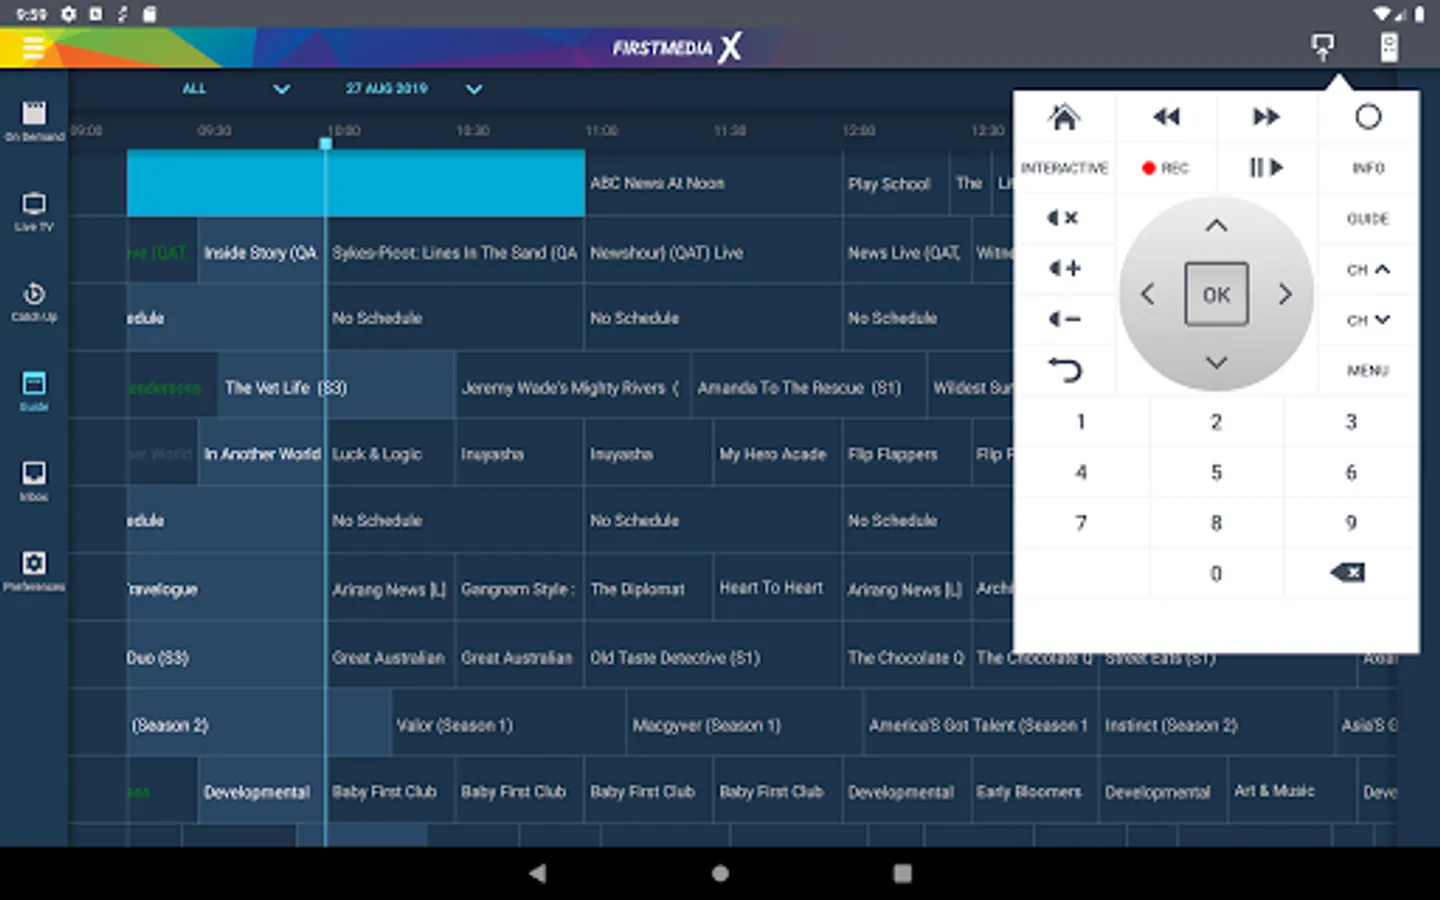Viewport: 1440px width, 900px height.
Task: Tap Android back navigation button
Action: pyautogui.click(x=538, y=873)
